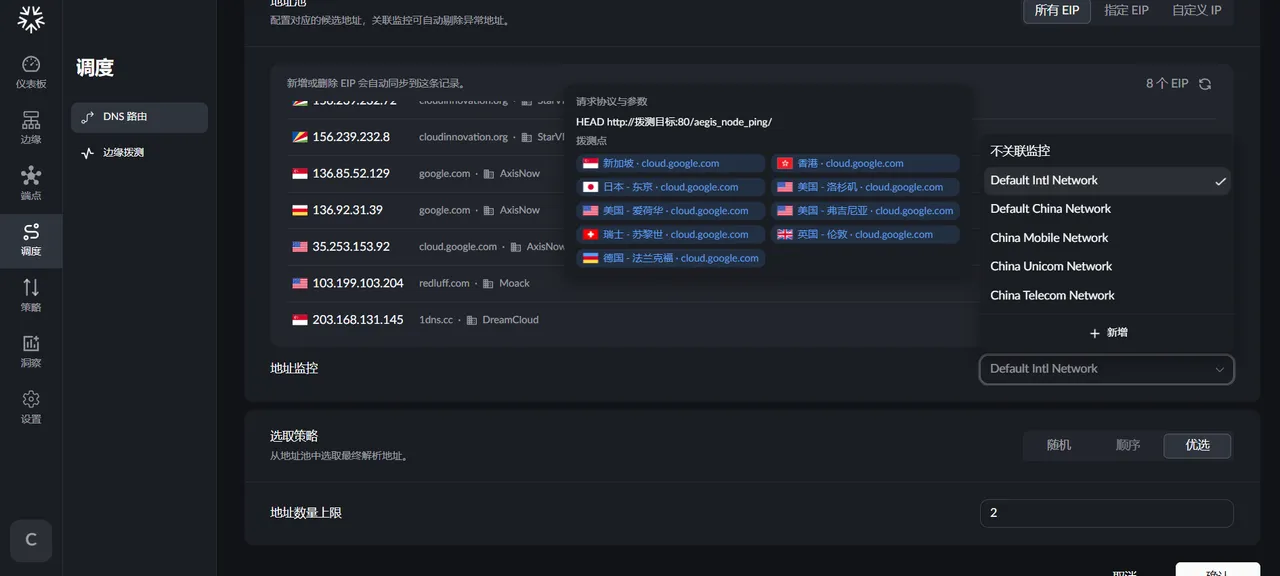
Task: Click the 地址数量上限 input field
Action: 1107,513
